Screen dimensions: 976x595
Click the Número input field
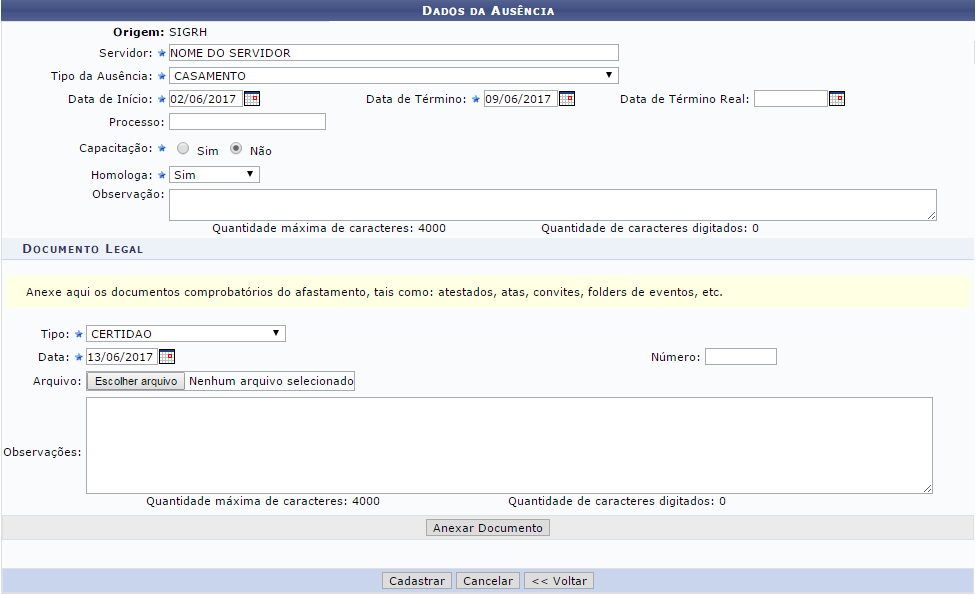(x=740, y=357)
